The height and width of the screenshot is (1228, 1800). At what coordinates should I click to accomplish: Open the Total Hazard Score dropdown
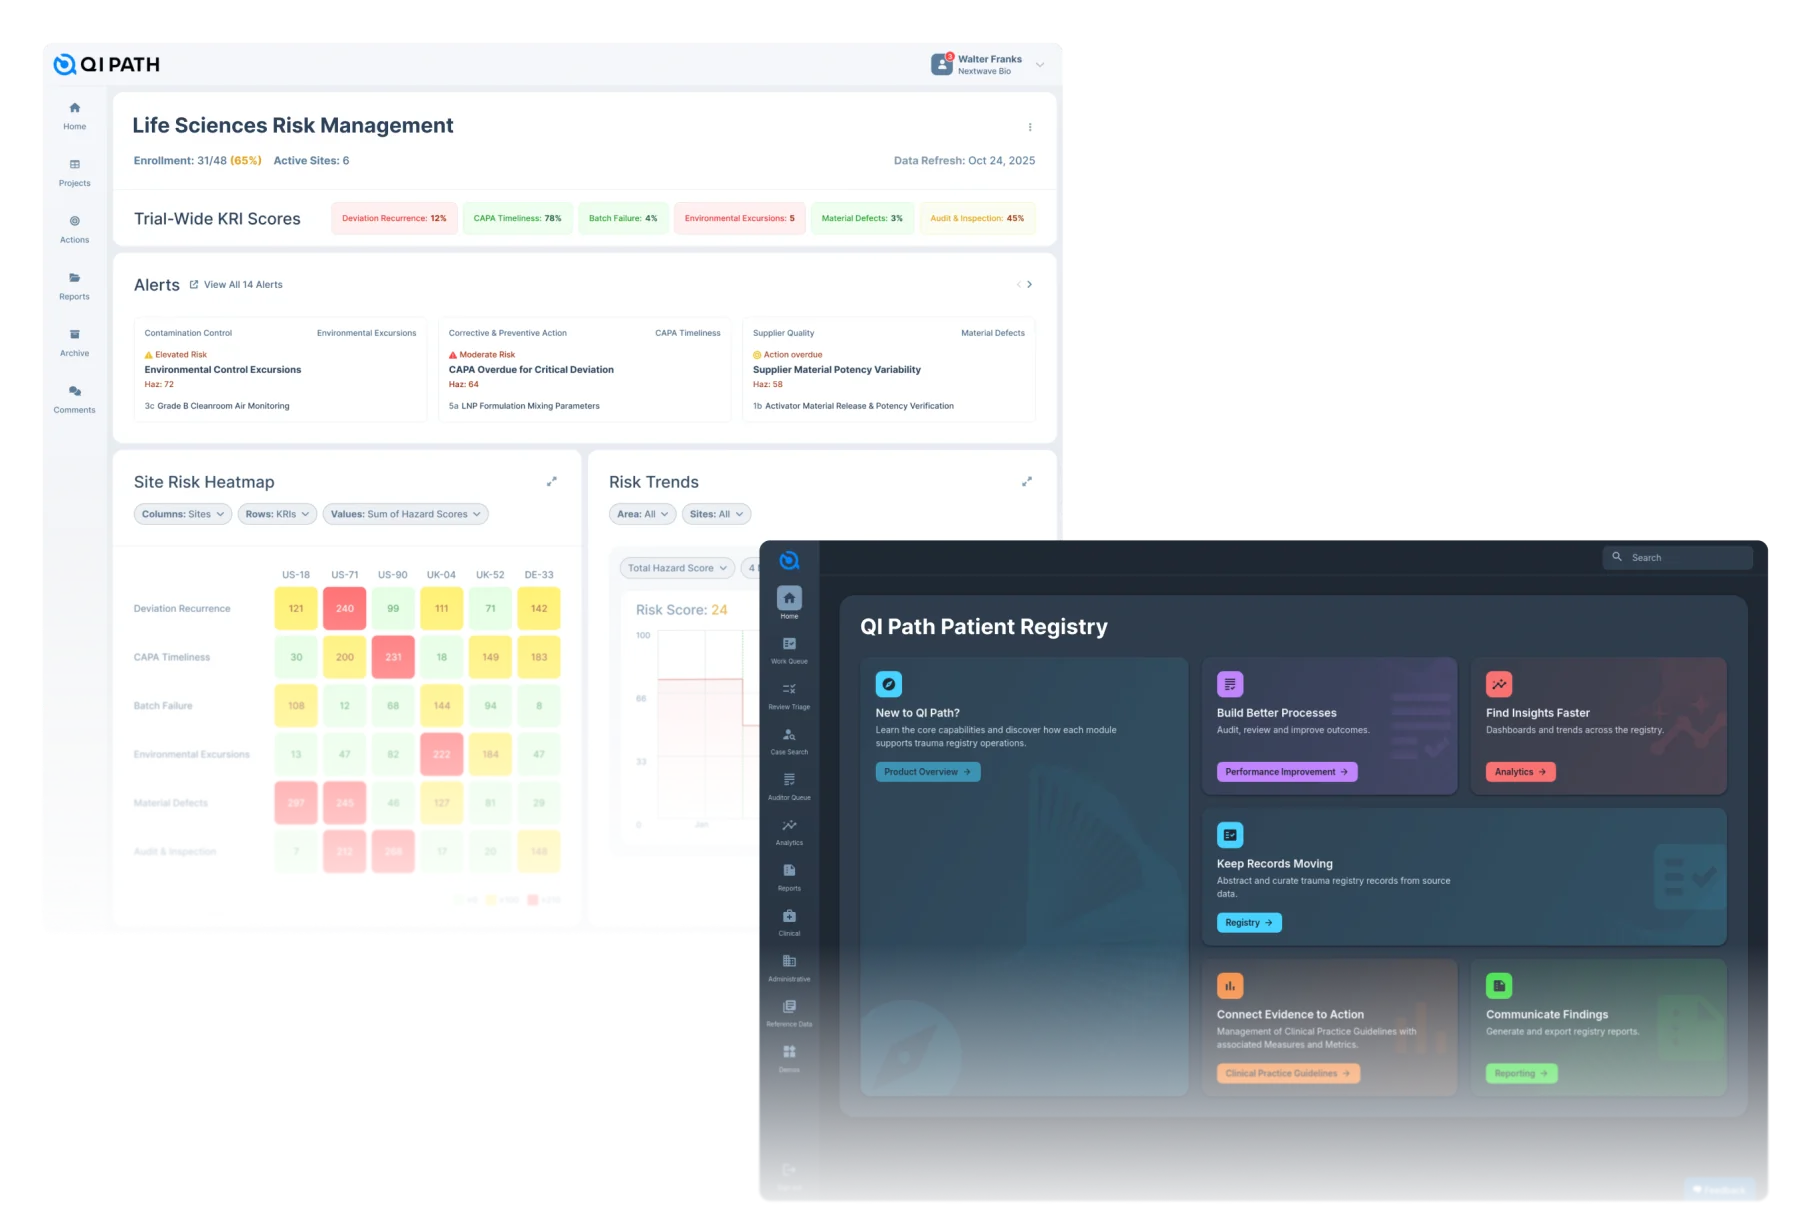[x=677, y=568]
